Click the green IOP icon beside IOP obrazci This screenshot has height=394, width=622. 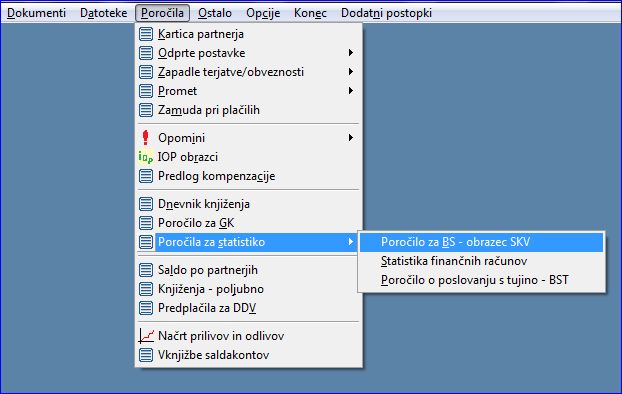tap(146, 157)
